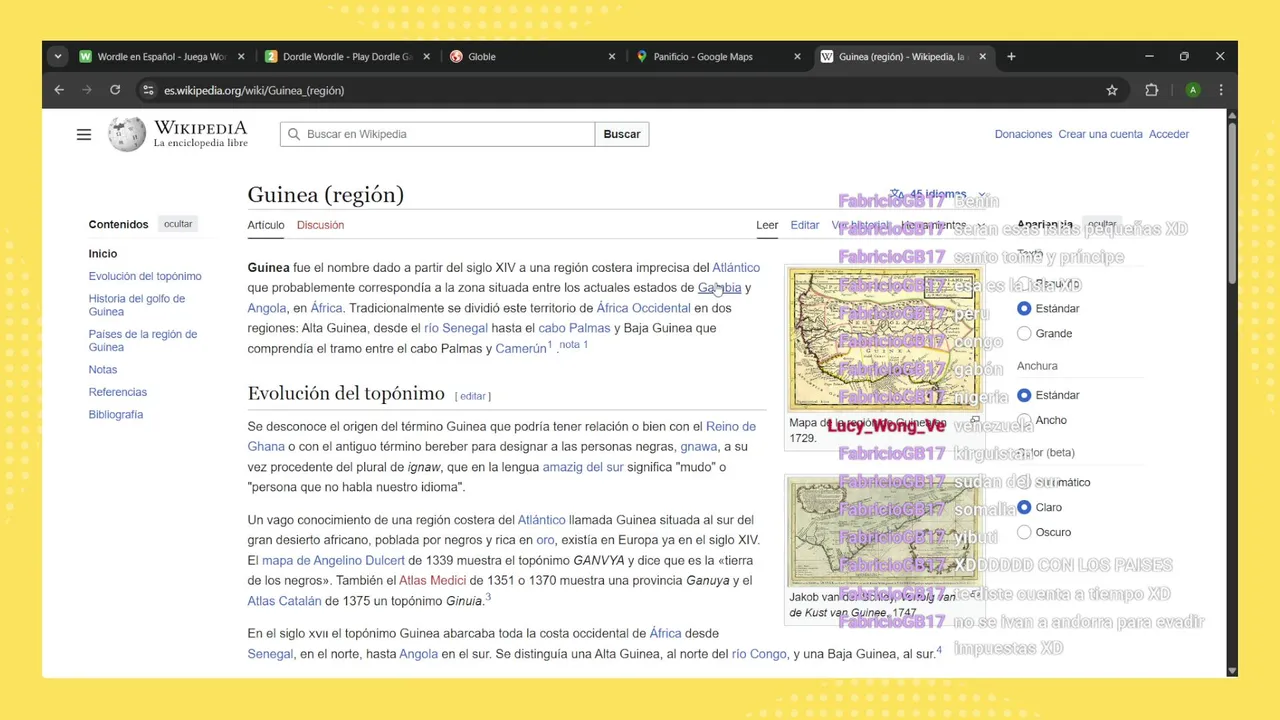This screenshot has height=720, width=1280.
Task: Select the Estándar width radio under Anchura
Action: coord(1024,395)
